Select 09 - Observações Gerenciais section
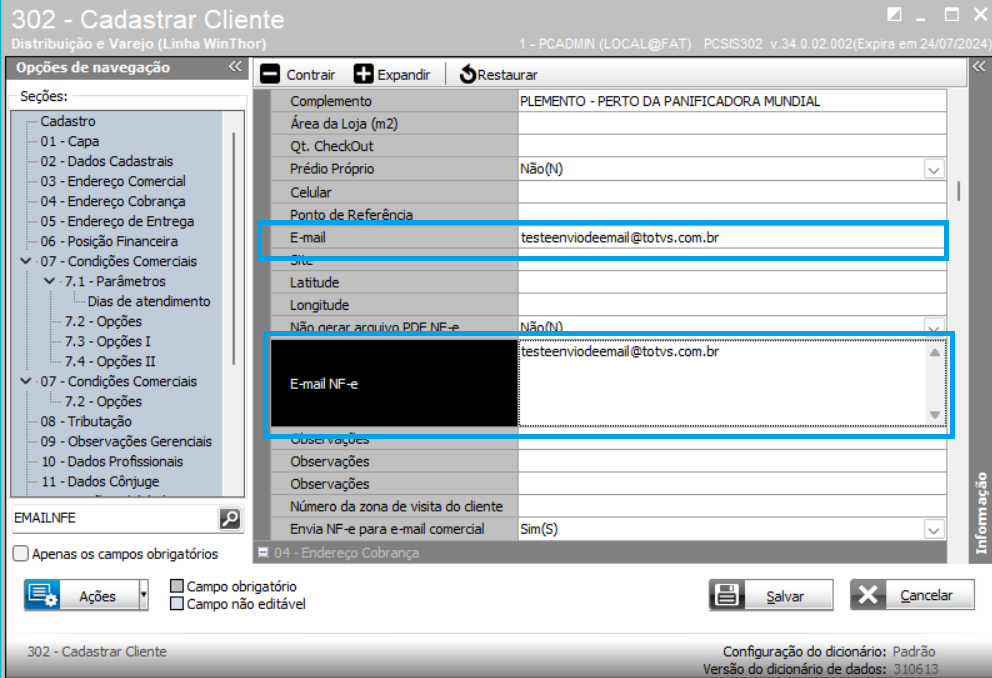This screenshot has height=678, width=992. coord(126,441)
